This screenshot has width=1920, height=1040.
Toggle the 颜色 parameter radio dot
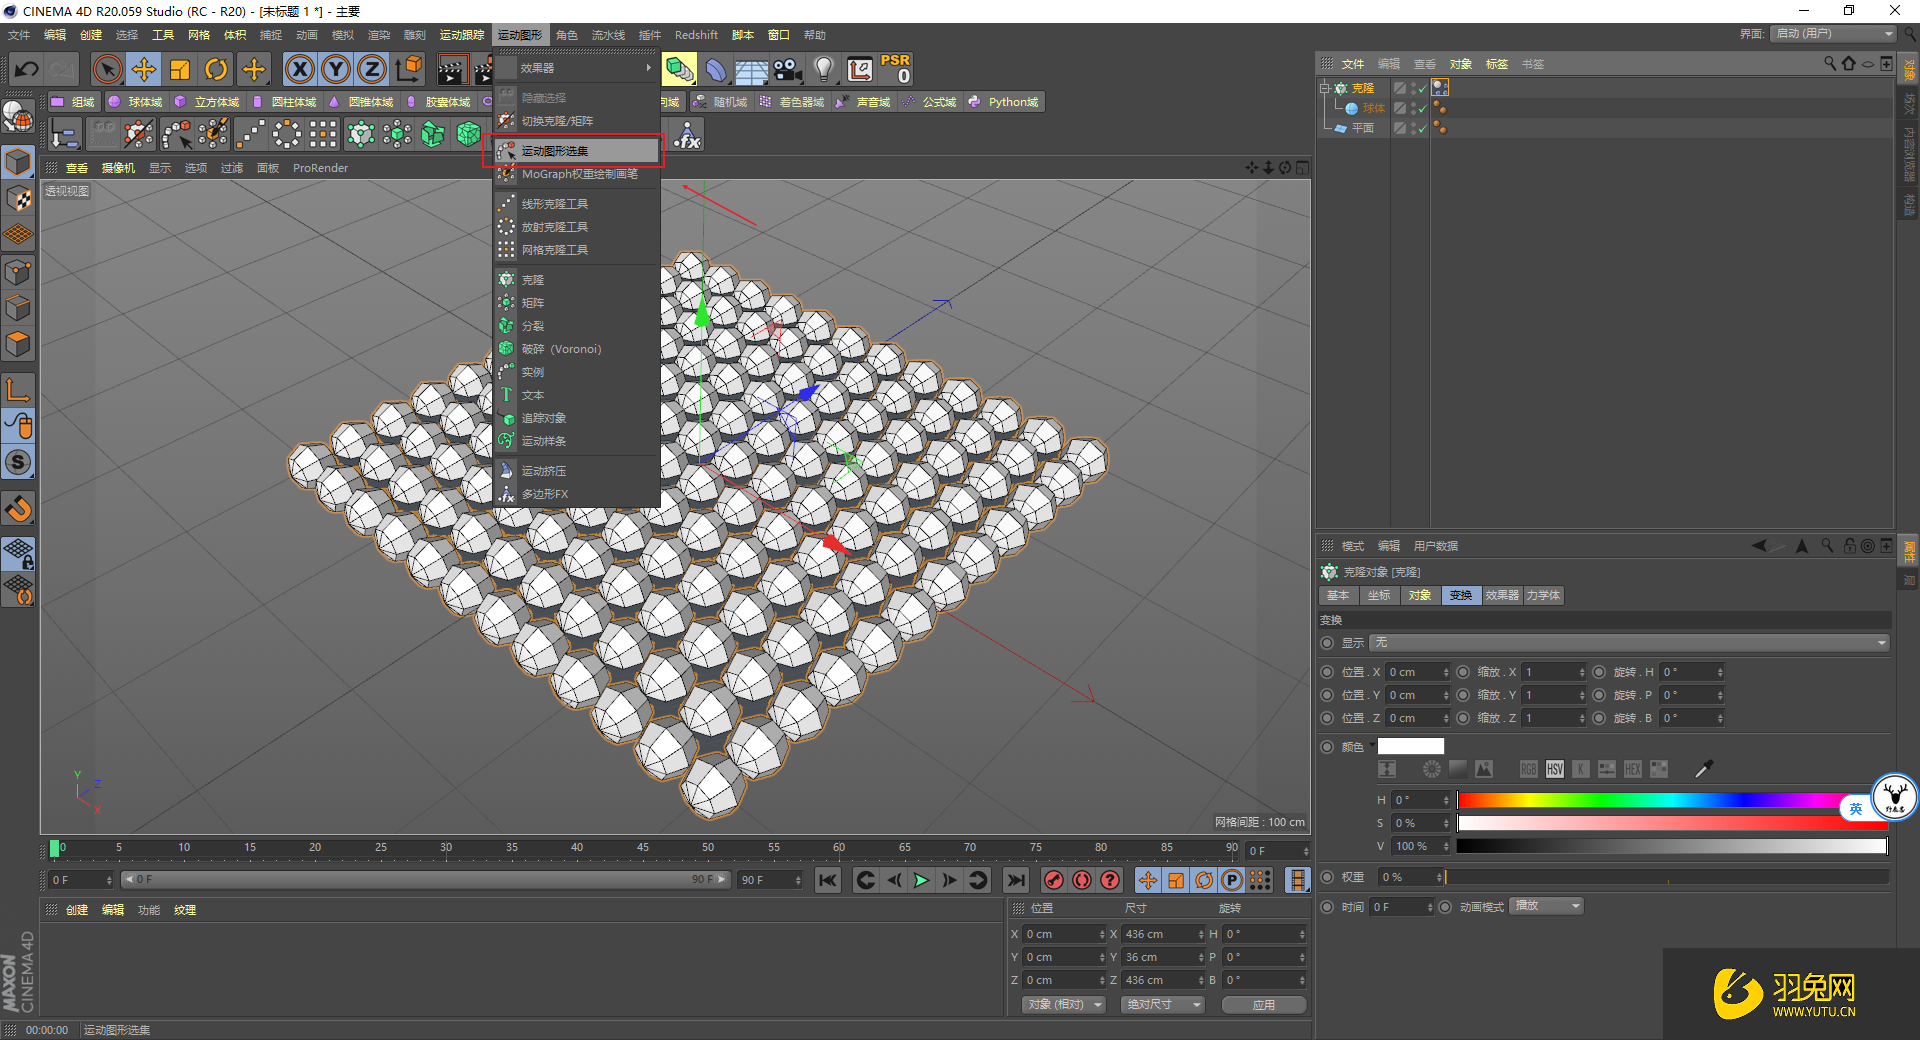(x=1327, y=747)
